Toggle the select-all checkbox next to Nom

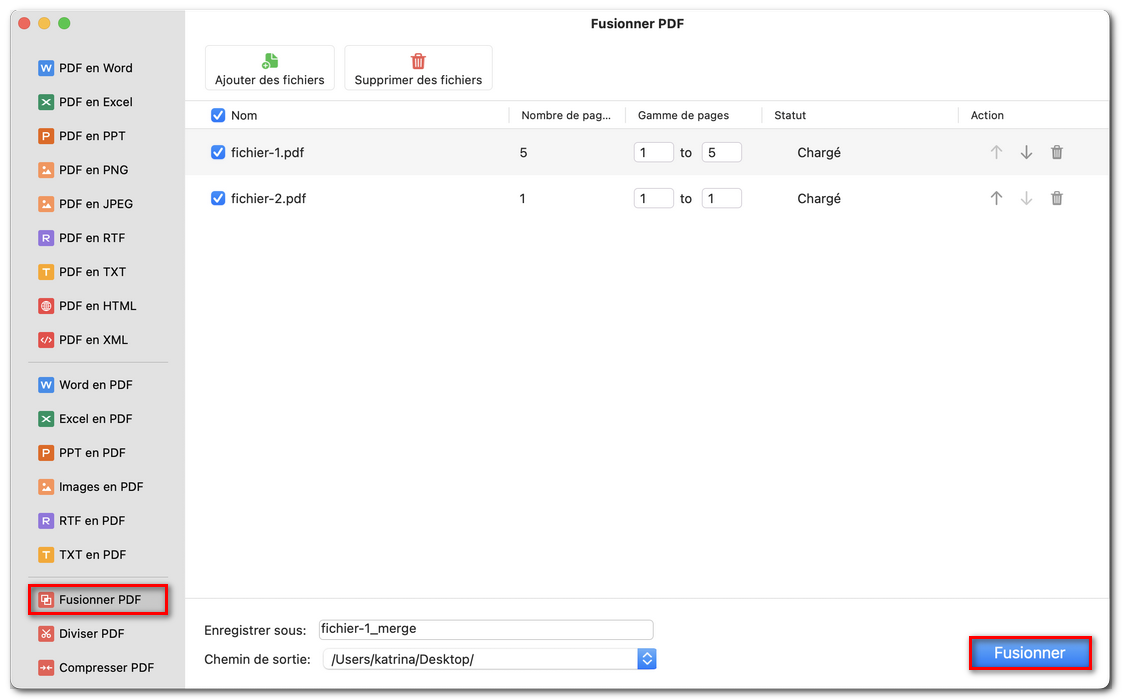tap(217, 115)
